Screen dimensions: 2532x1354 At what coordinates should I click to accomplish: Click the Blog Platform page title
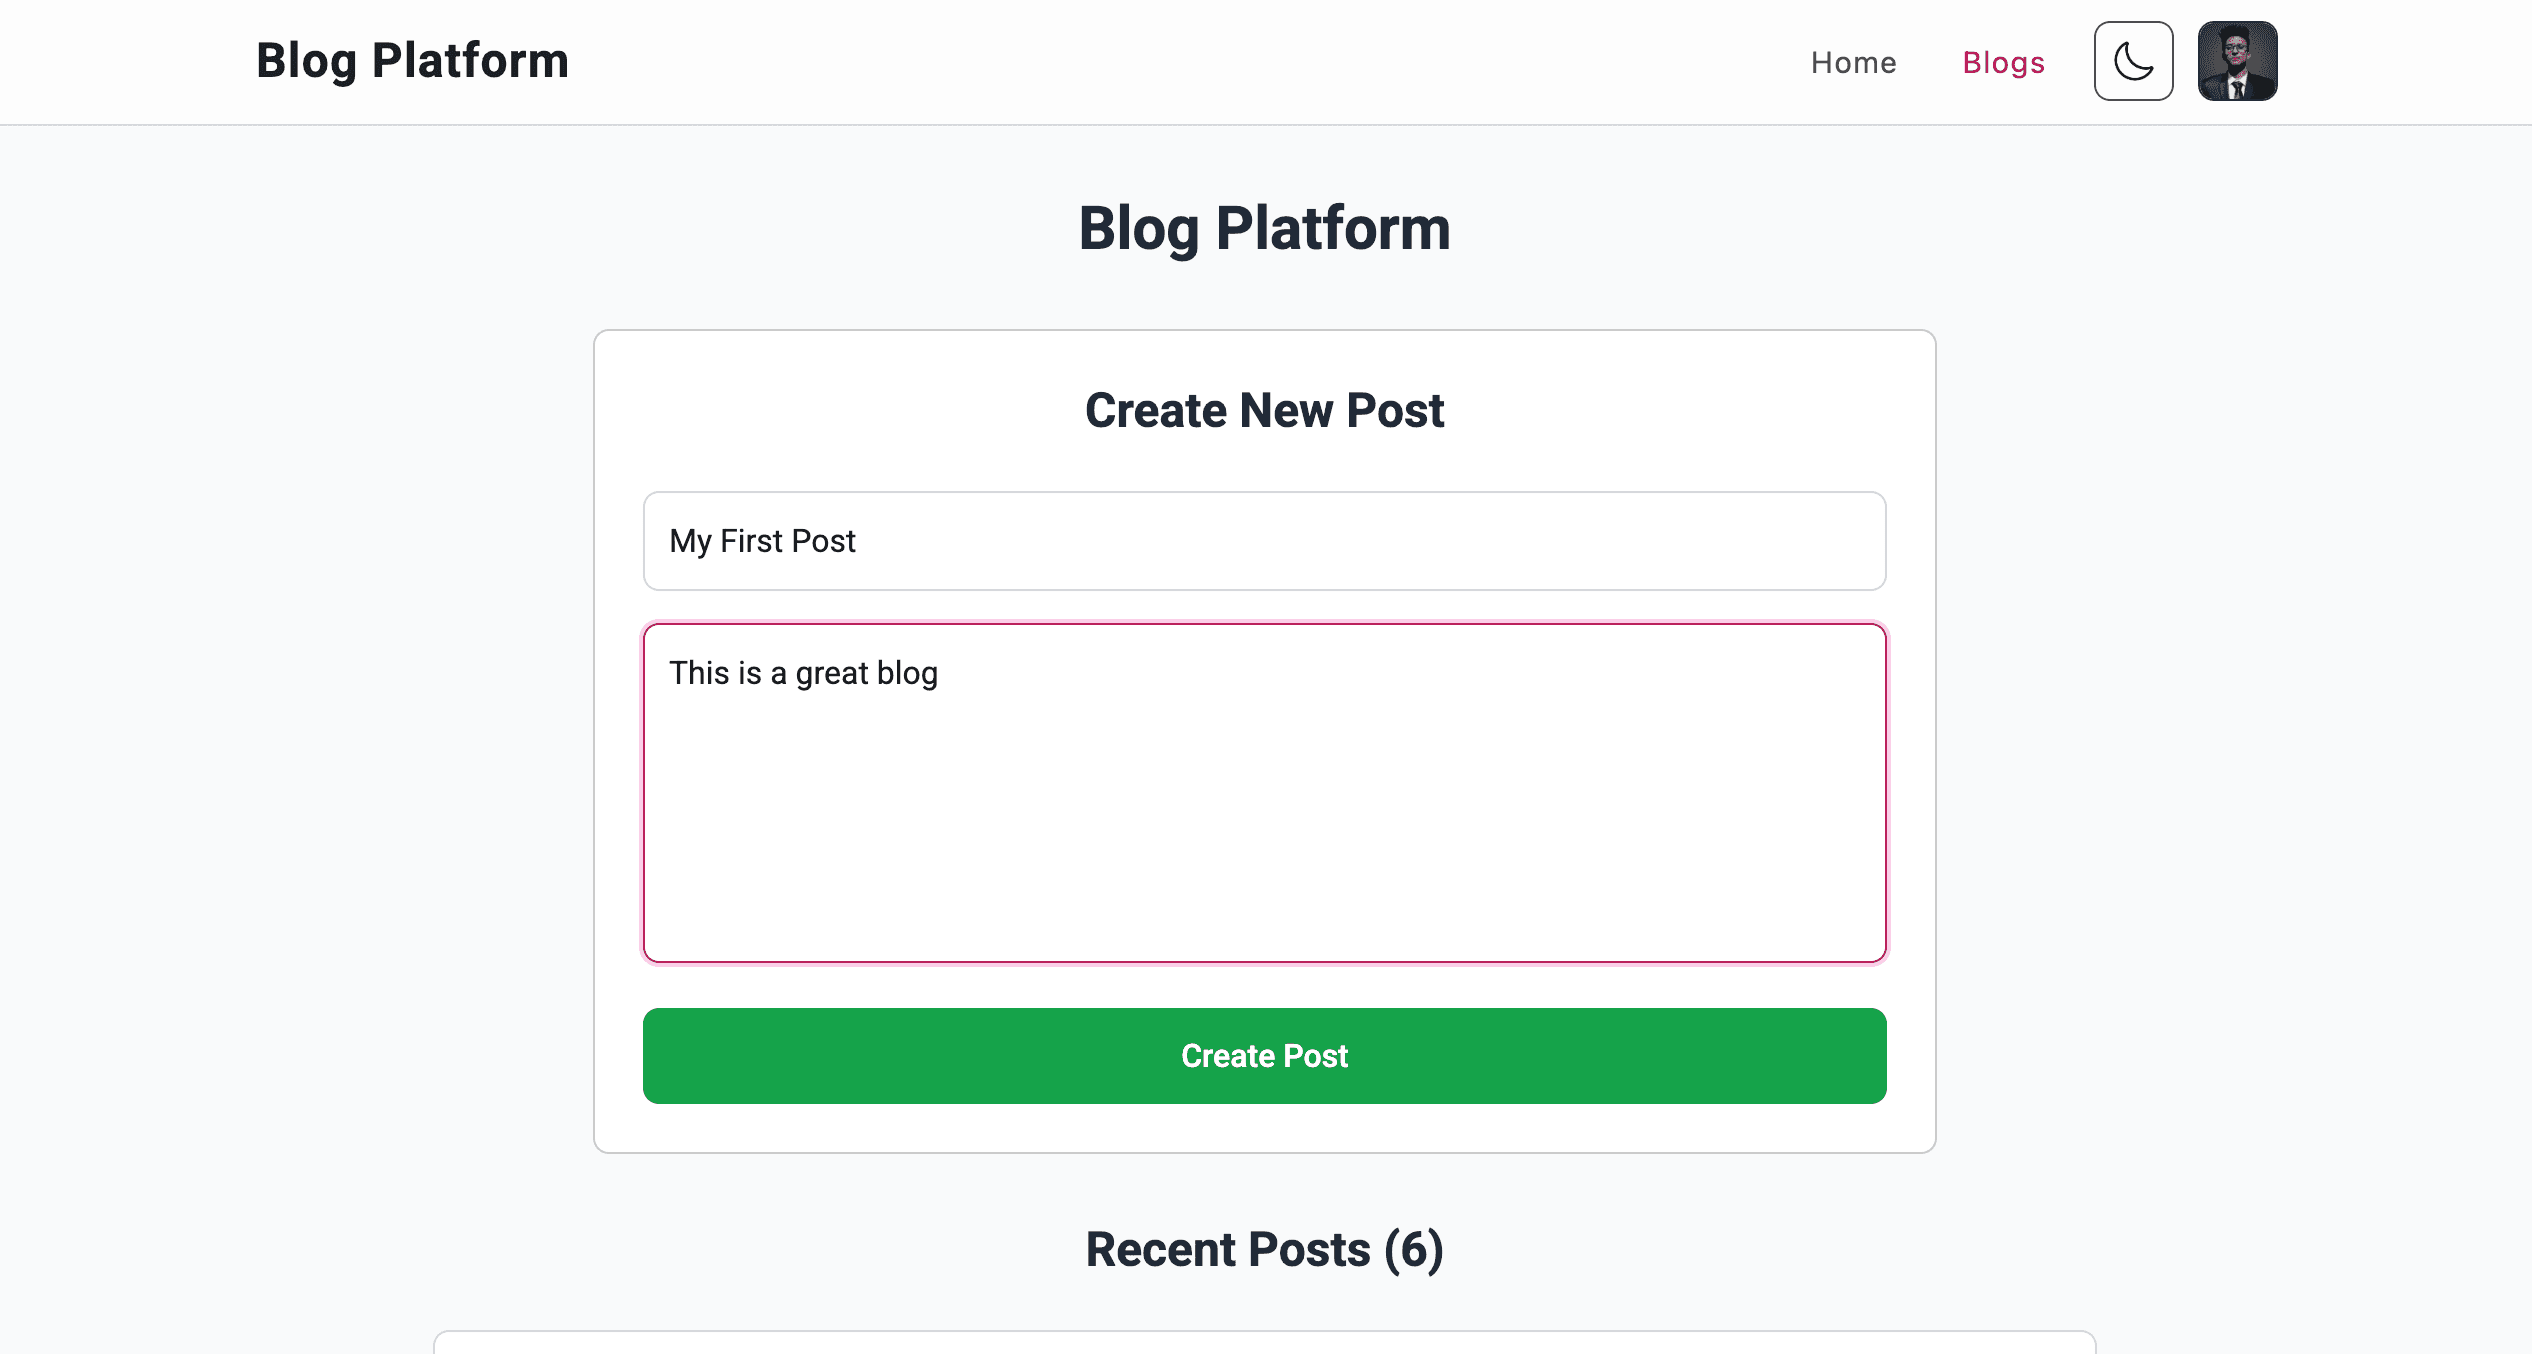tap(1265, 228)
